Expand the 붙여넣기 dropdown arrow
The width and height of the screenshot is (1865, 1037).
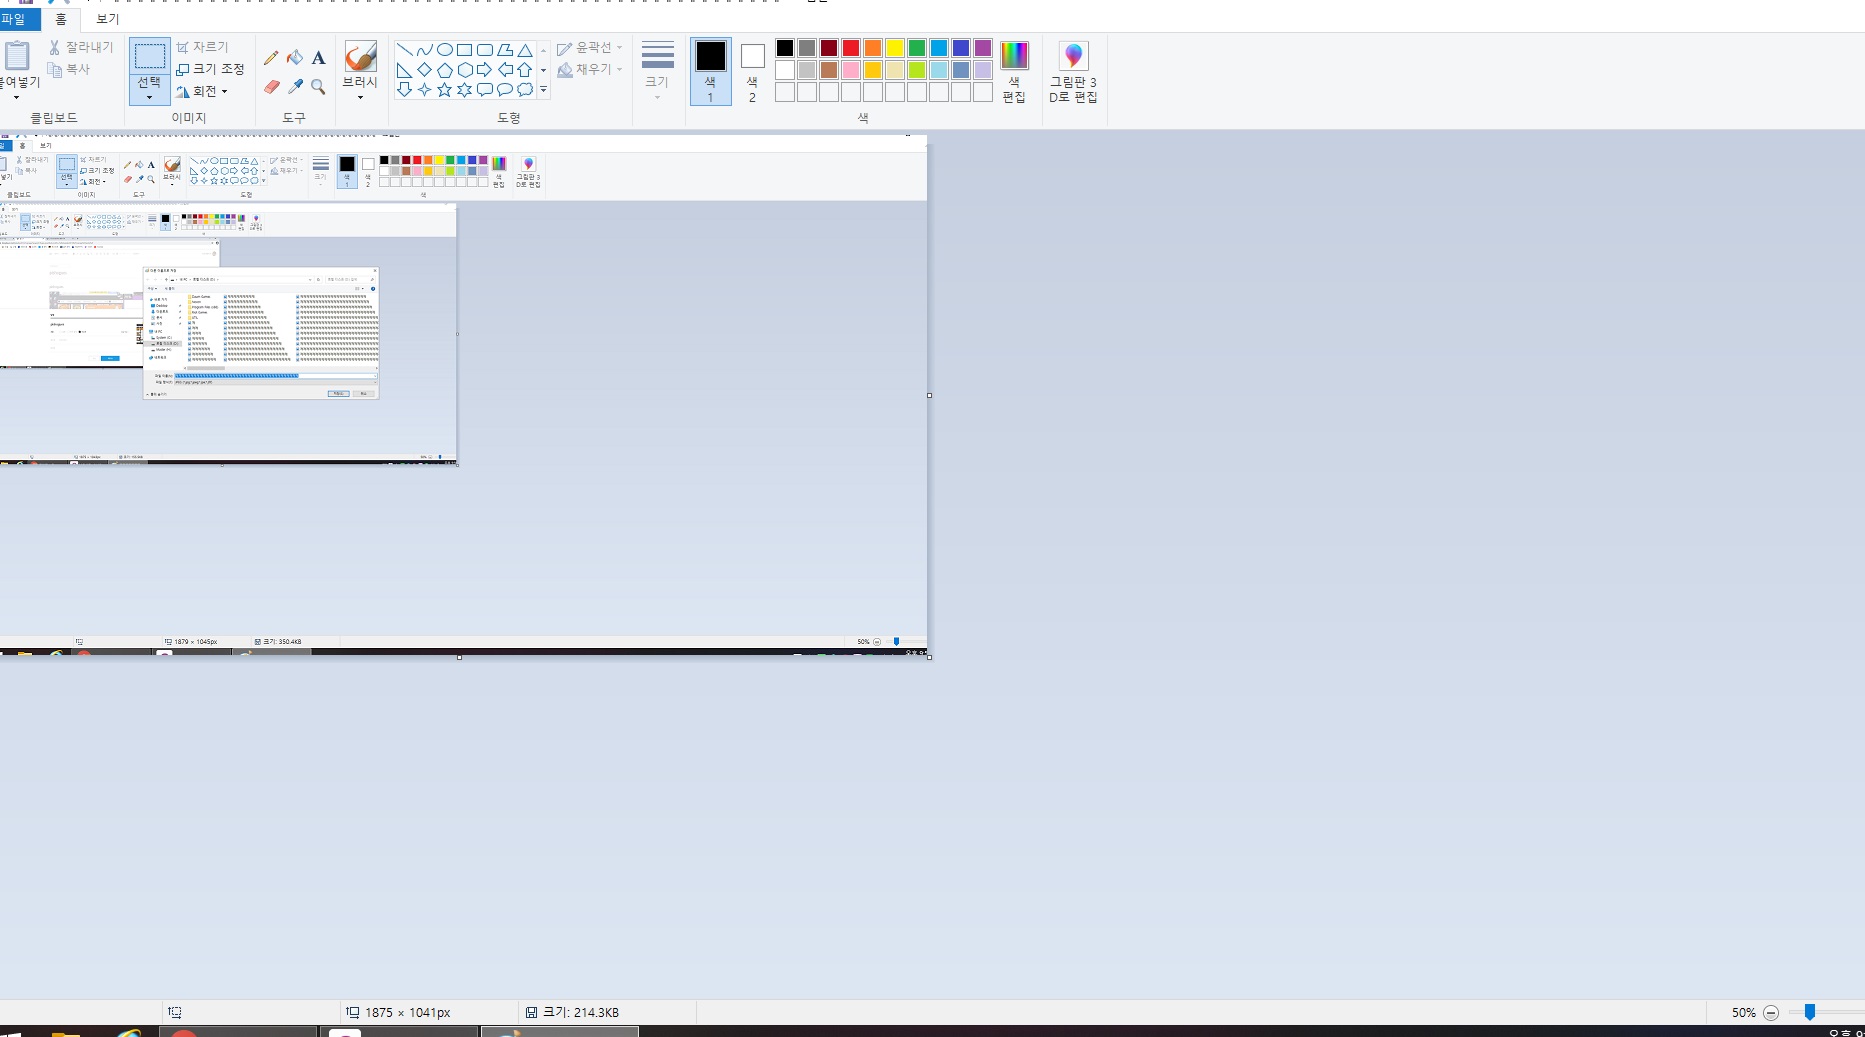(16, 98)
